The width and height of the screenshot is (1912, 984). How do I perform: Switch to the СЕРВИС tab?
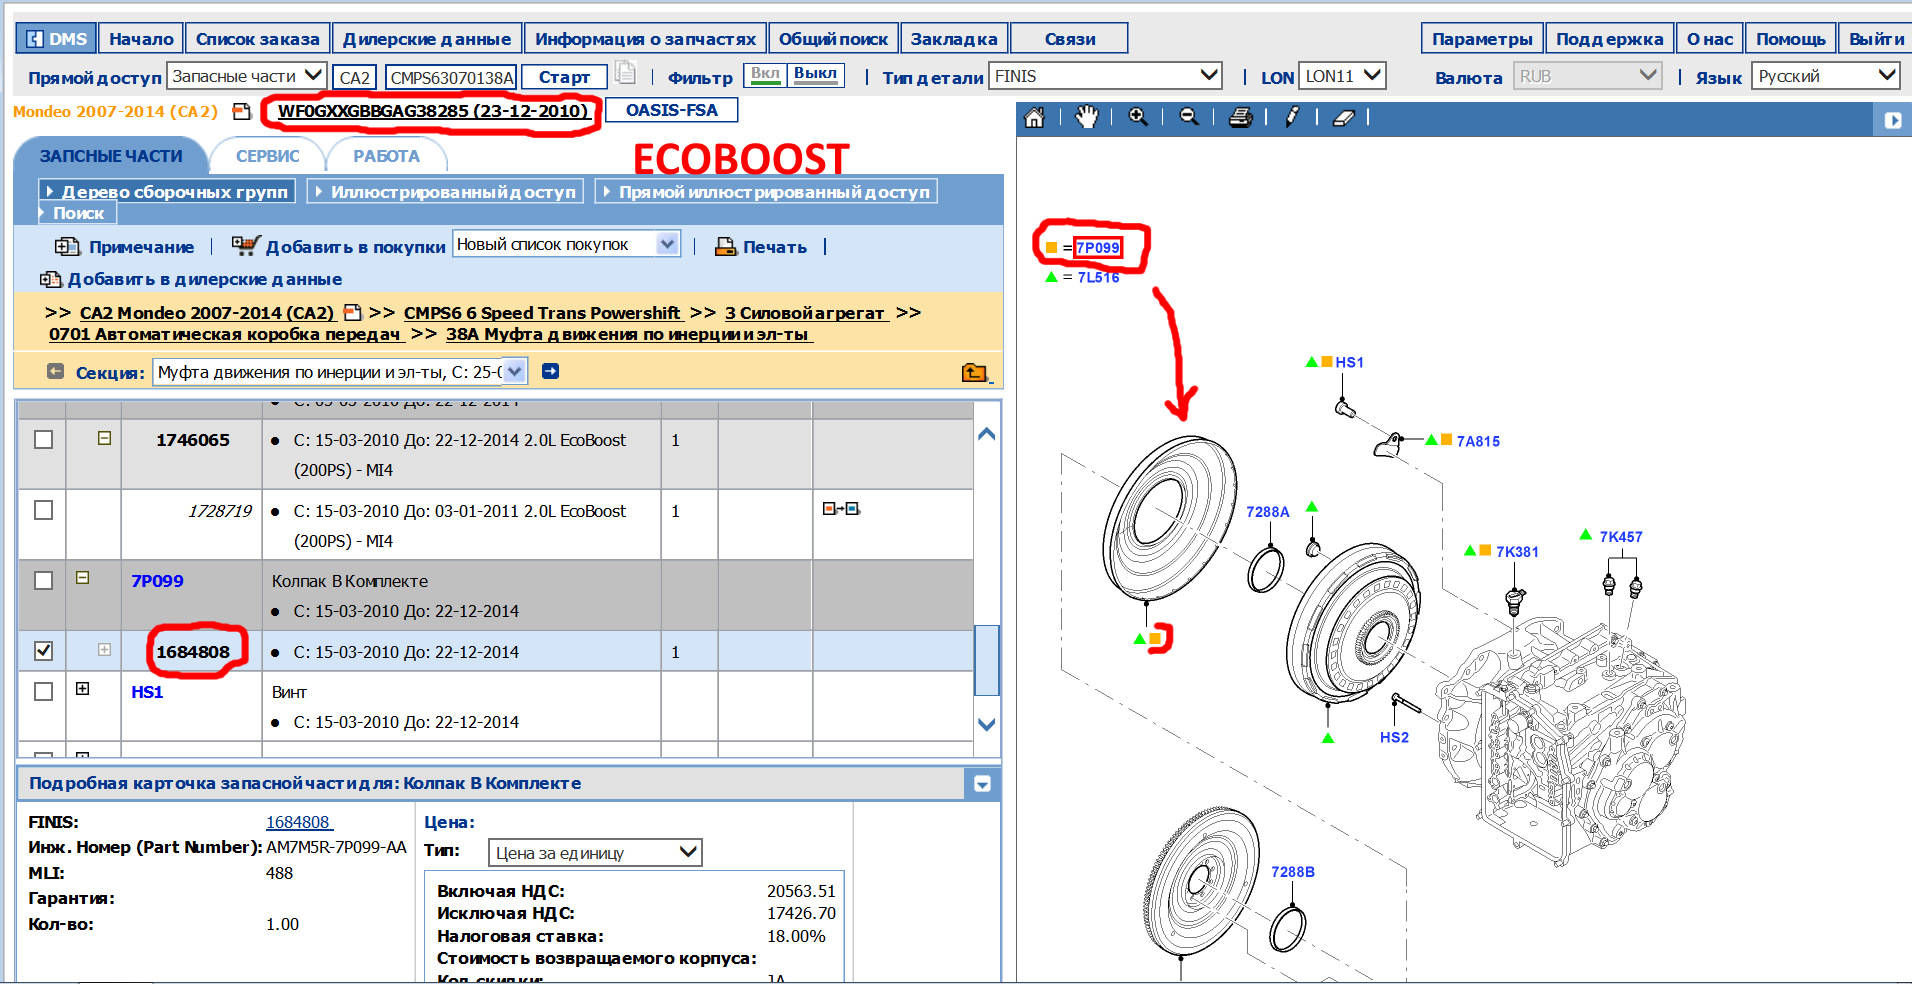[268, 157]
